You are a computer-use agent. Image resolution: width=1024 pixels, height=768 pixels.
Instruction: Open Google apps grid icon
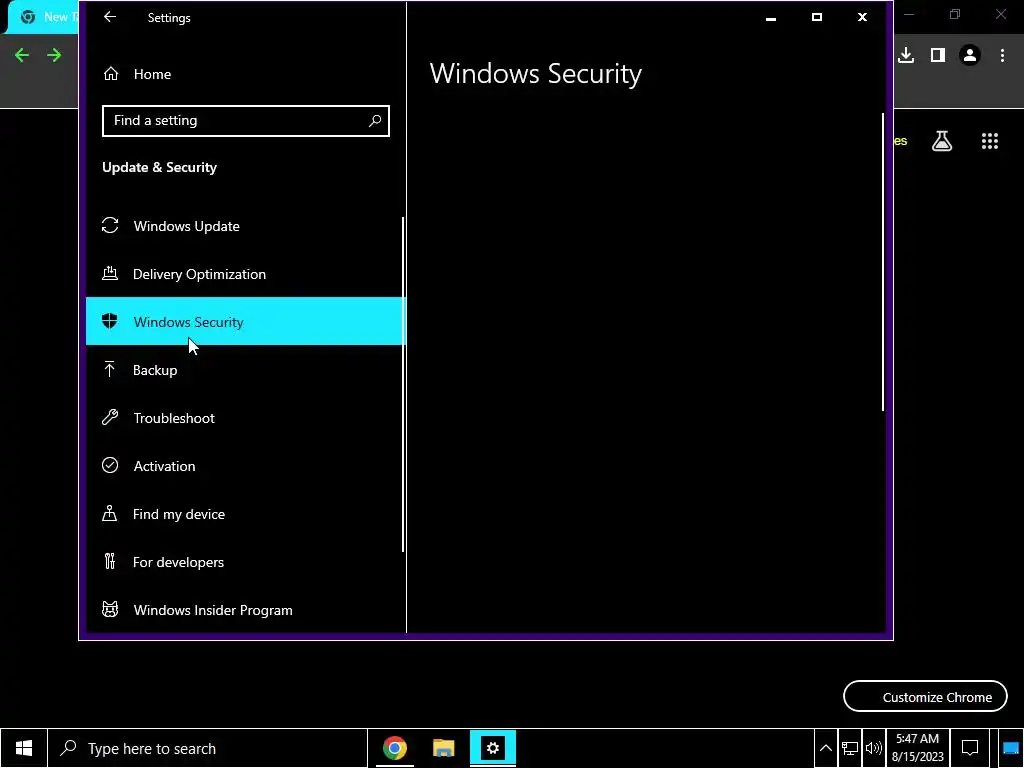(990, 141)
